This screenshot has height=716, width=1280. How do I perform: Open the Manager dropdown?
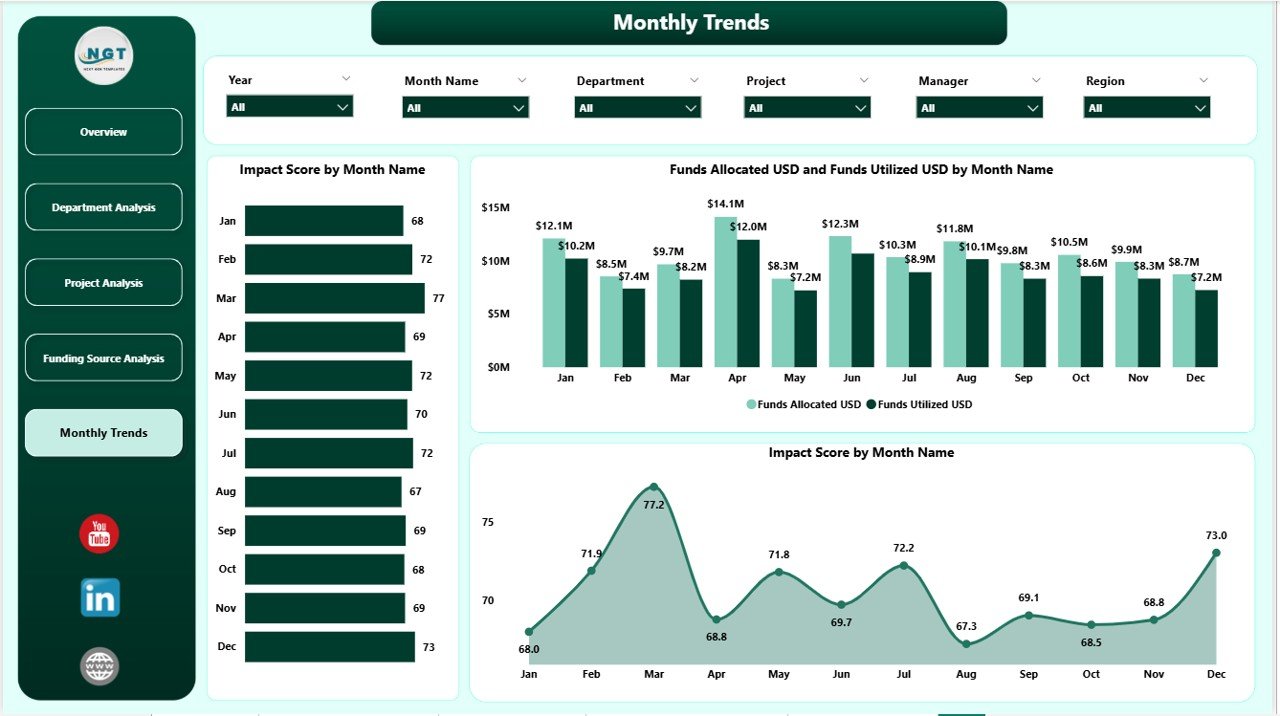(978, 107)
